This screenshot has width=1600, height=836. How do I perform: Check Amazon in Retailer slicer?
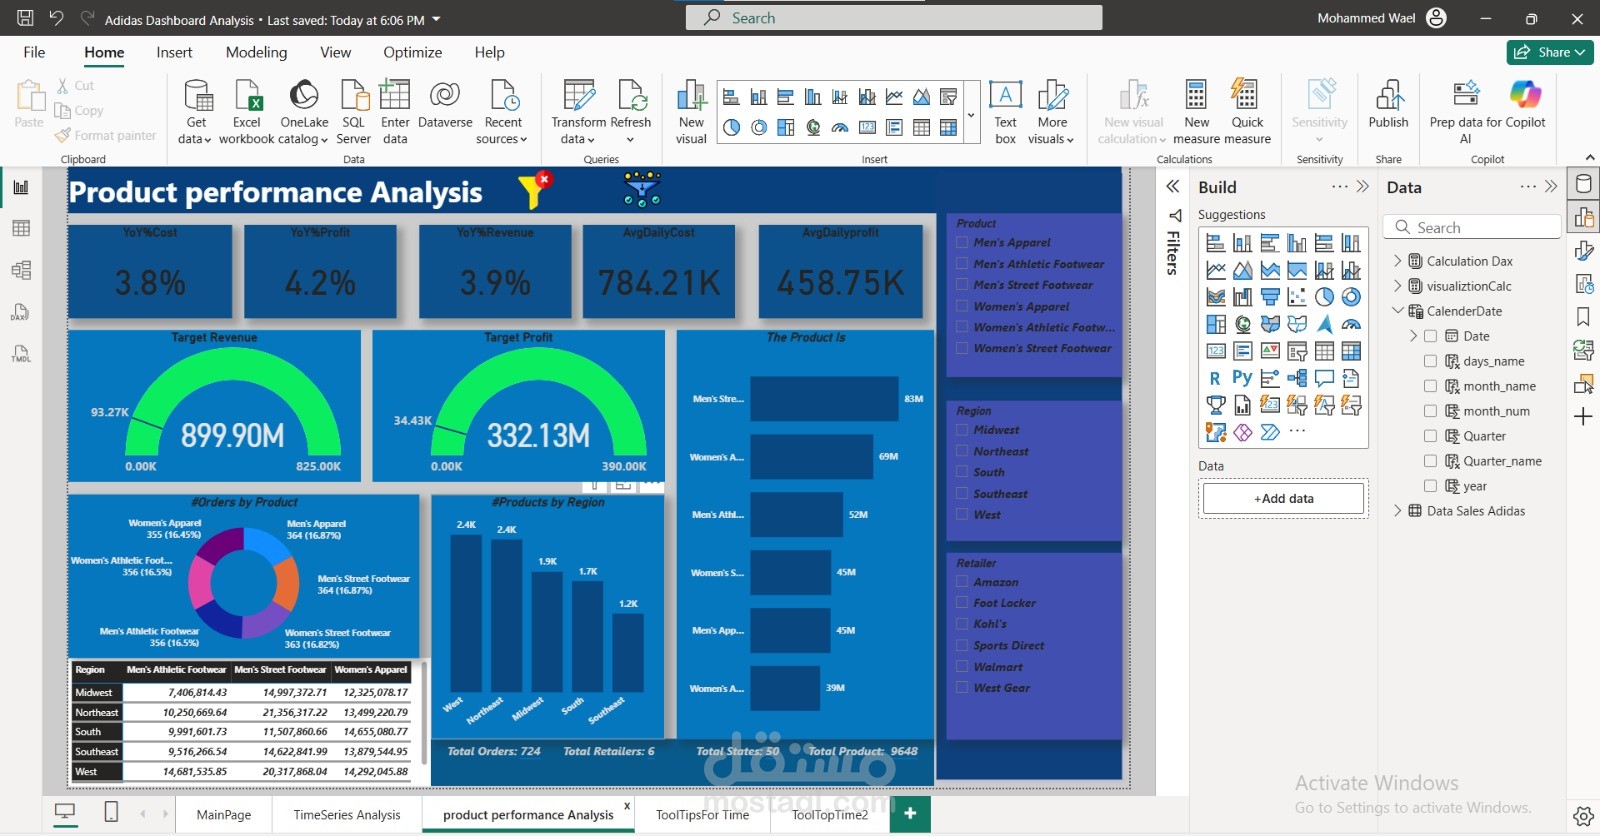pos(962,582)
